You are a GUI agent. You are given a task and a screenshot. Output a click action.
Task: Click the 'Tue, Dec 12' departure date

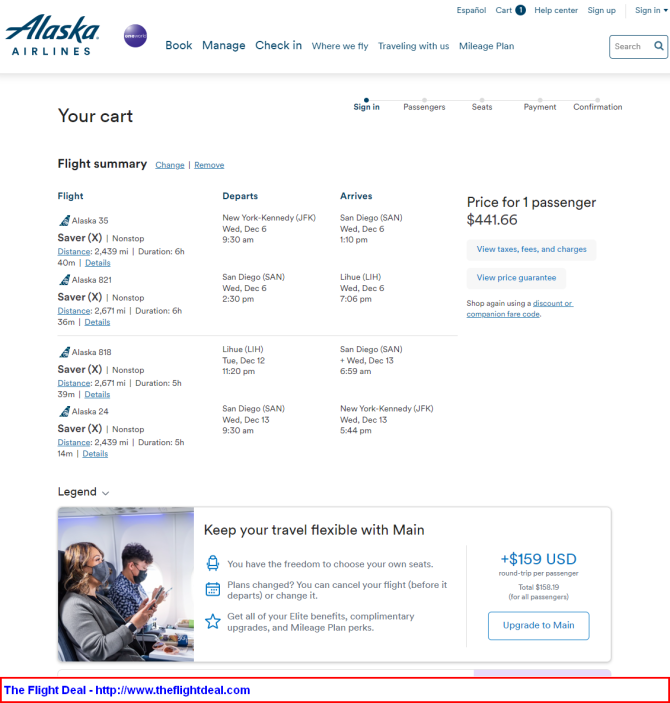pos(244,360)
